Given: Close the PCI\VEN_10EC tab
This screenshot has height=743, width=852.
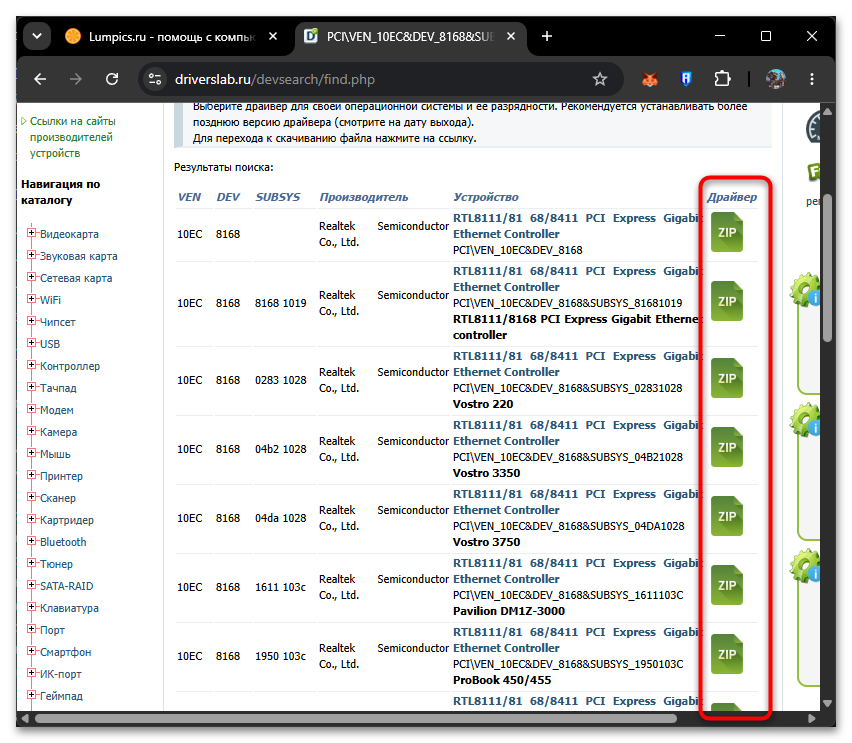Looking at the screenshot, I should click(x=511, y=36).
